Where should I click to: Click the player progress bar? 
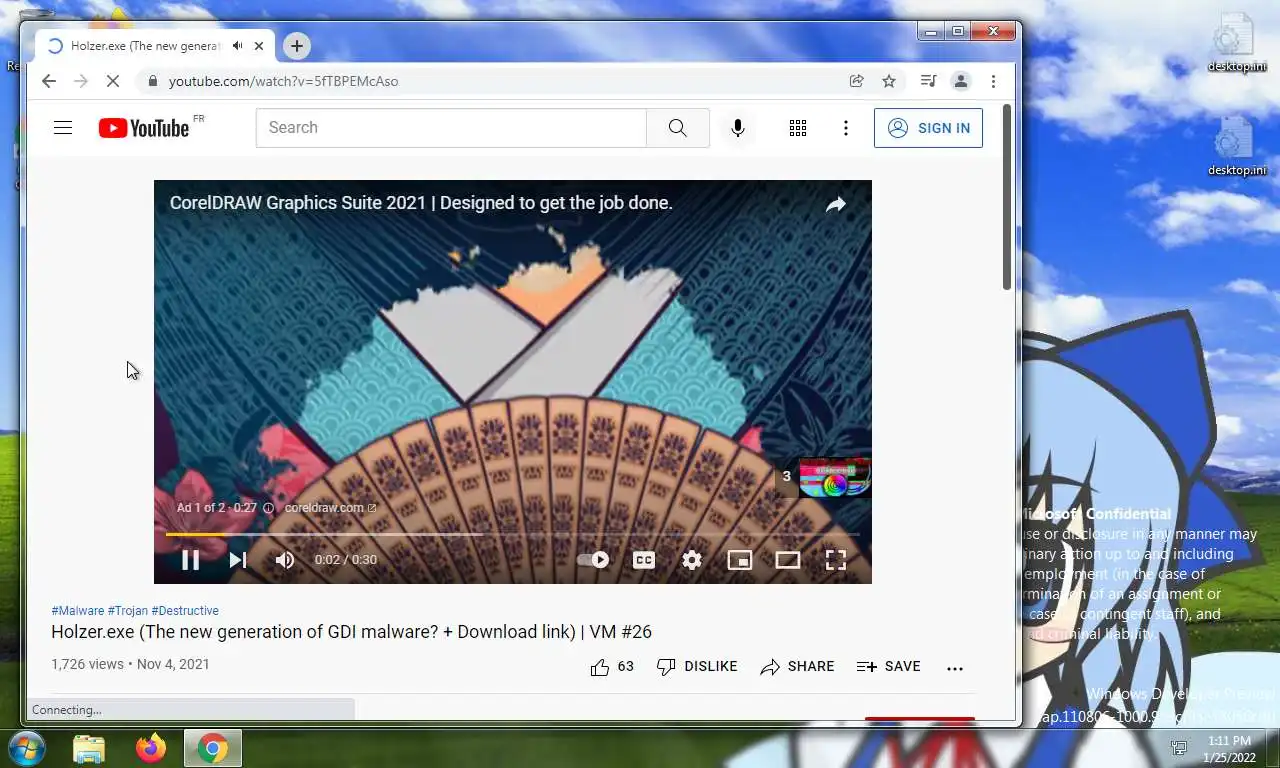[512, 534]
